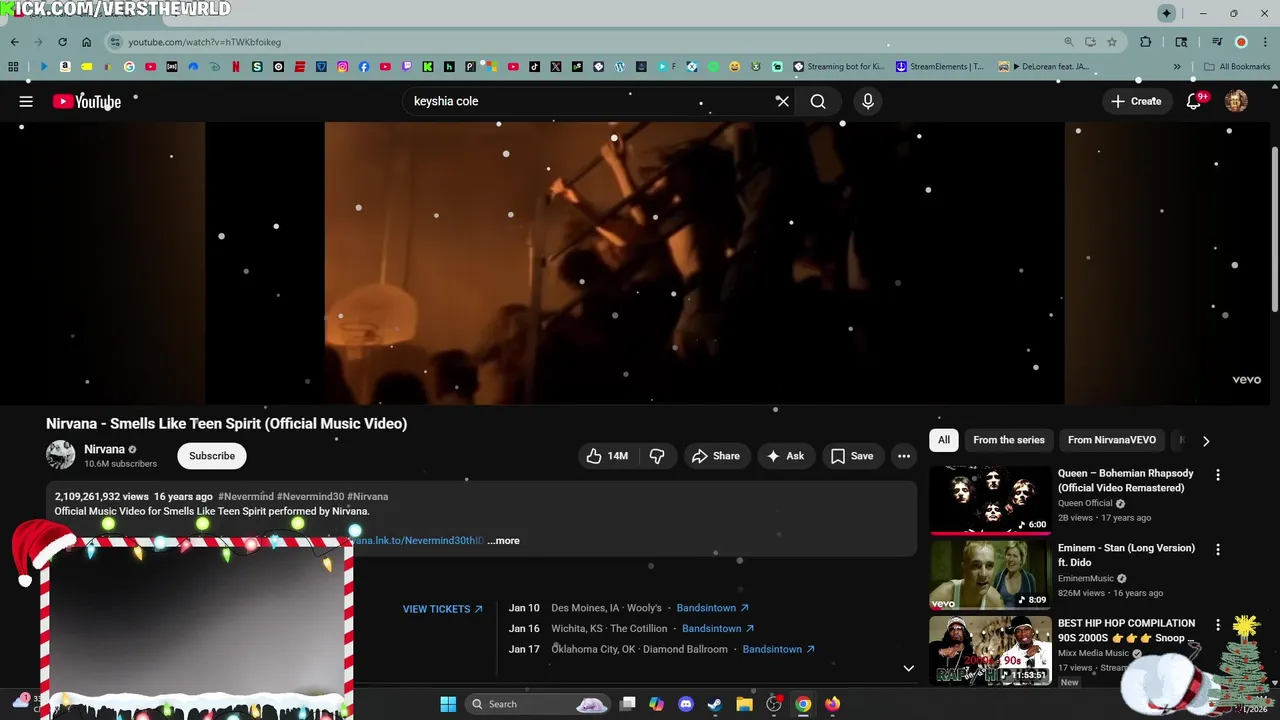This screenshot has width=1280, height=720.
Task: Open options for the Queen Bohemian Rhapsody video
Action: [1218, 475]
